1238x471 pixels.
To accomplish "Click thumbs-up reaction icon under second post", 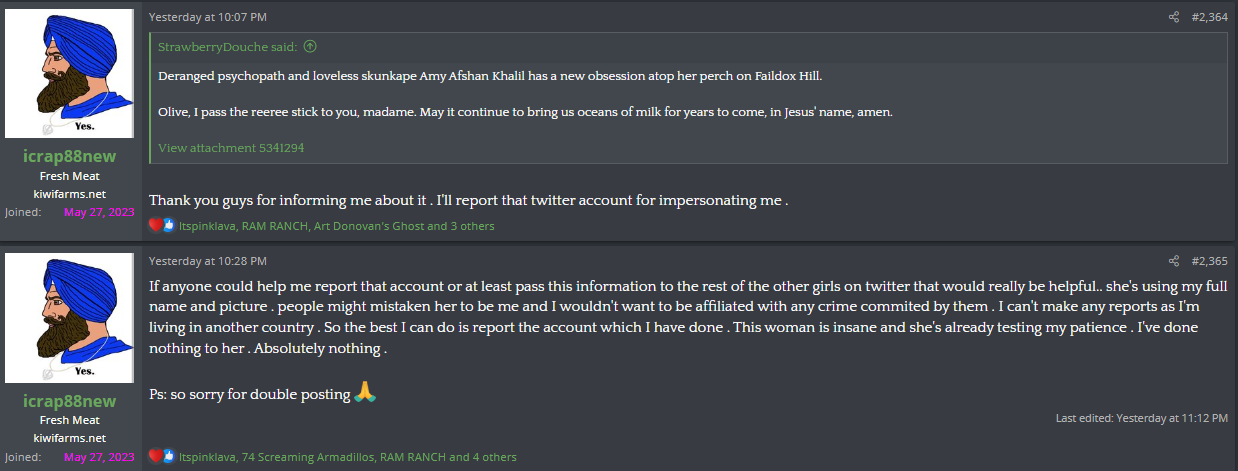I will pos(168,456).
